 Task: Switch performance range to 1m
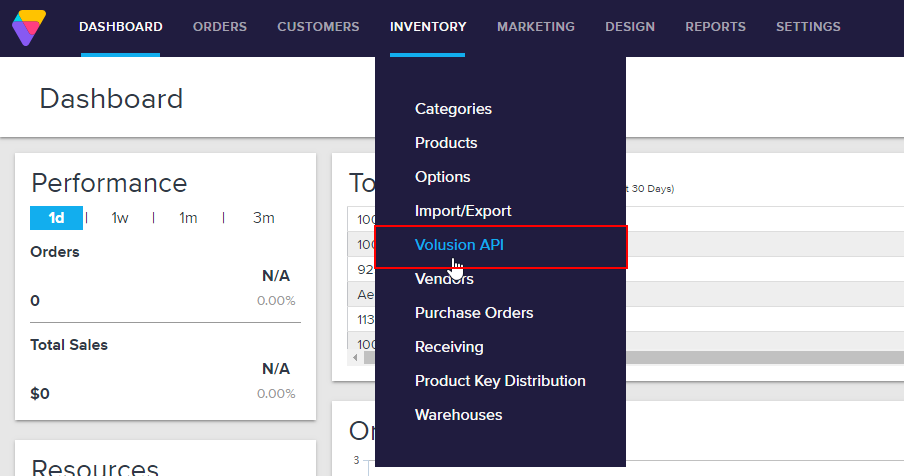pos(188,218)
